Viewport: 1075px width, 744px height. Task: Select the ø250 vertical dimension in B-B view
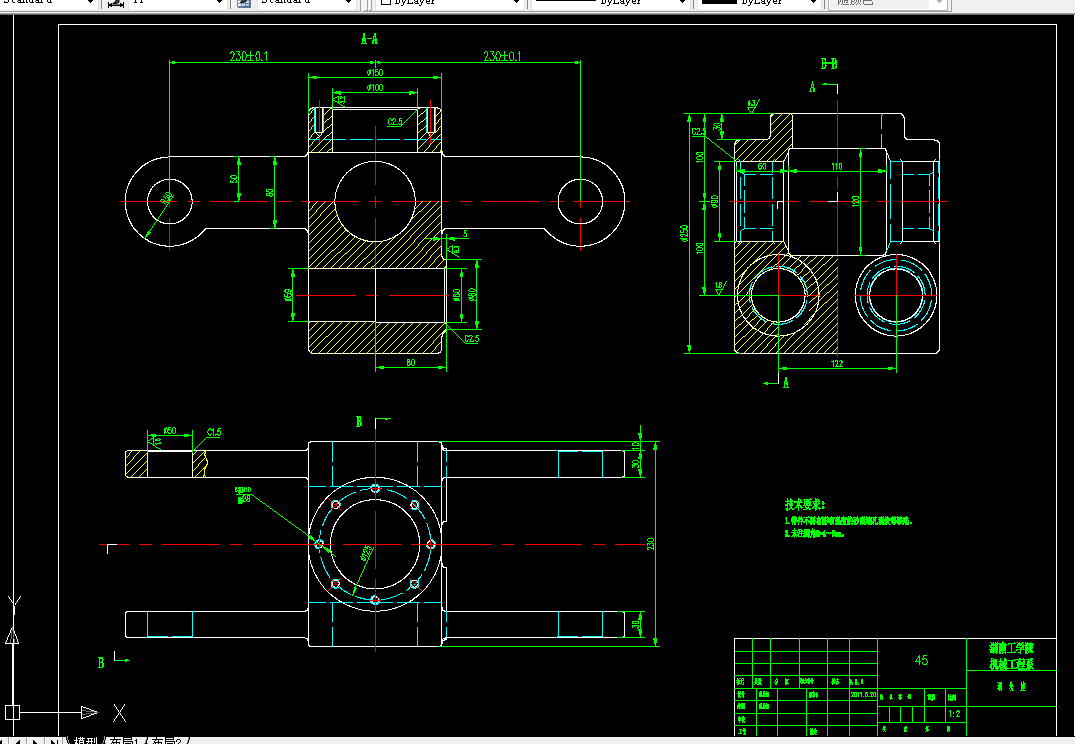684,233
